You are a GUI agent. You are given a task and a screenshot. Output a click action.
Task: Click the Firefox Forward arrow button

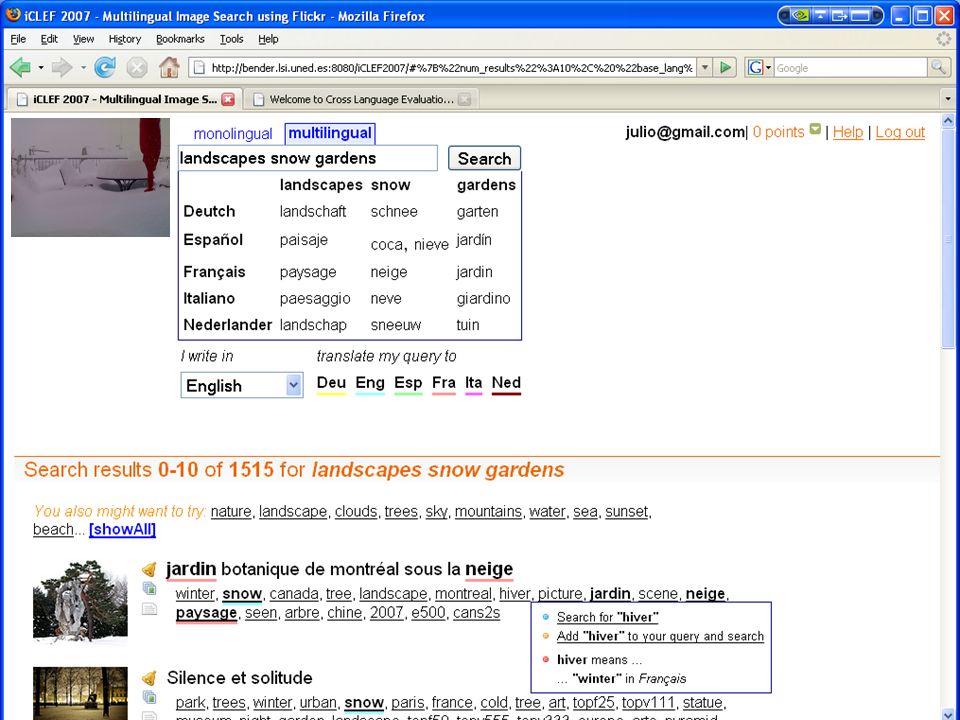pos(61,67)
